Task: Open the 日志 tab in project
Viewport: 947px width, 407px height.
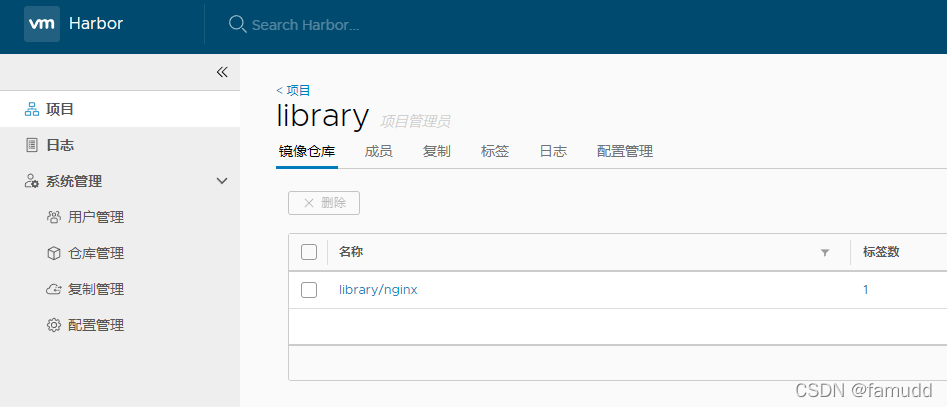Action: click(x=553, y=152)
